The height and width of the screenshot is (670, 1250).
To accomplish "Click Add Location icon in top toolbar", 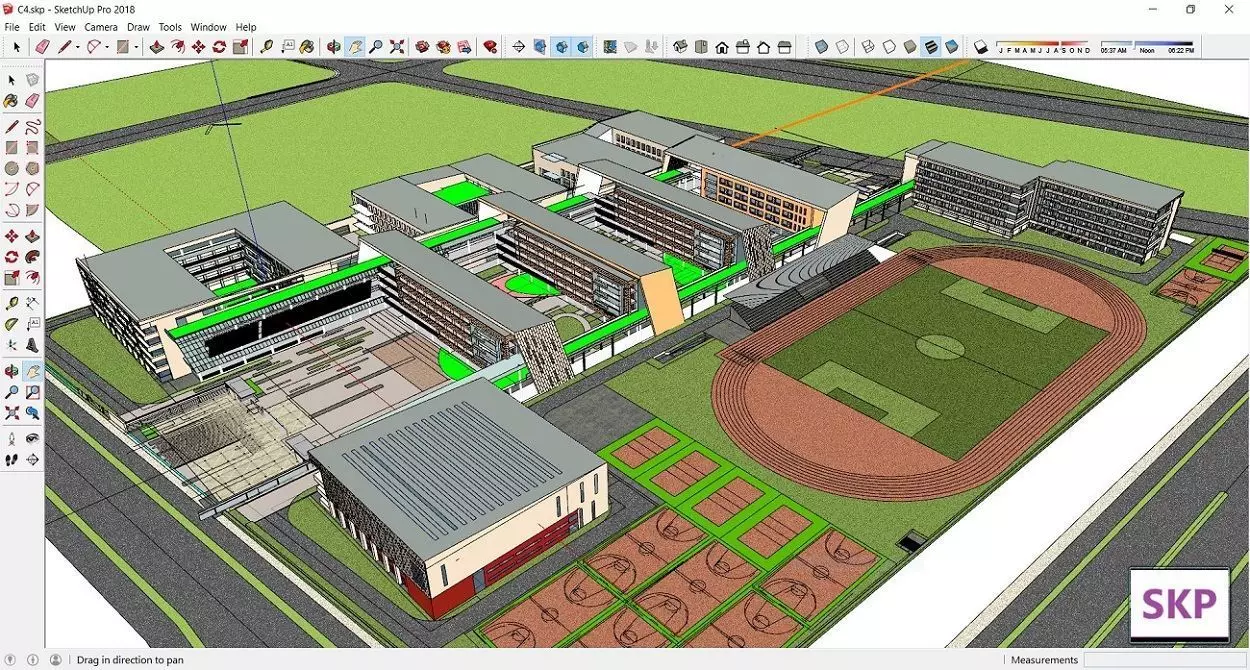I will [610, 46].
